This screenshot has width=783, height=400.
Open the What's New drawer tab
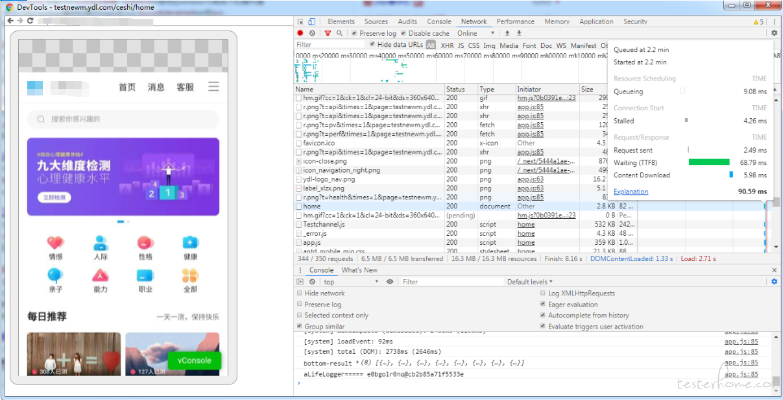click(x=359, y=270)
